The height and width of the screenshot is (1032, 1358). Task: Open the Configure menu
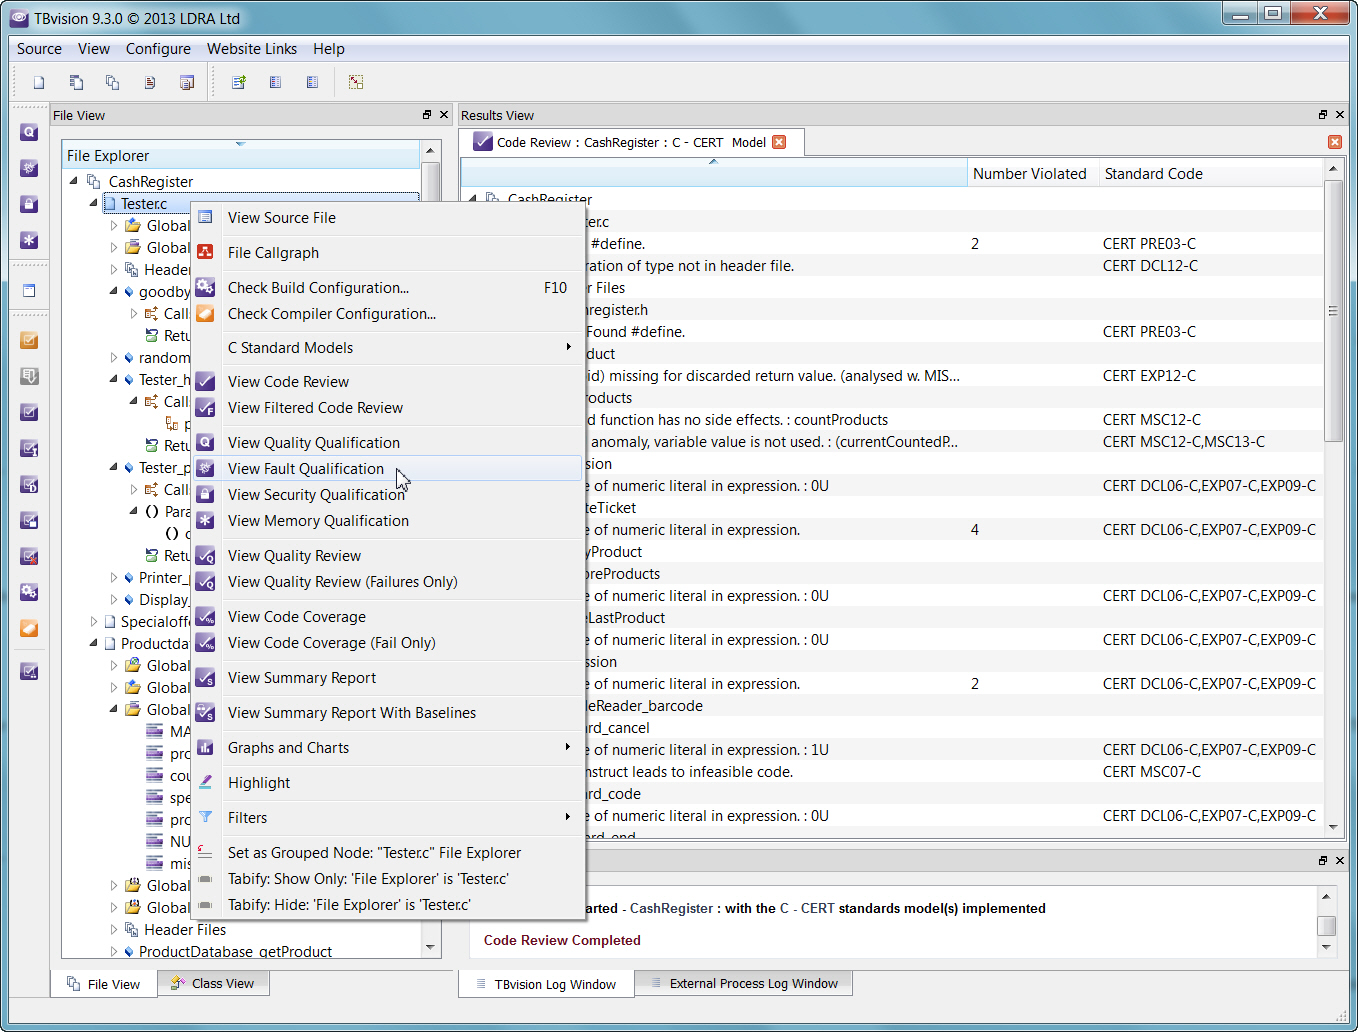pyautogui.click(x=158, y=49)
